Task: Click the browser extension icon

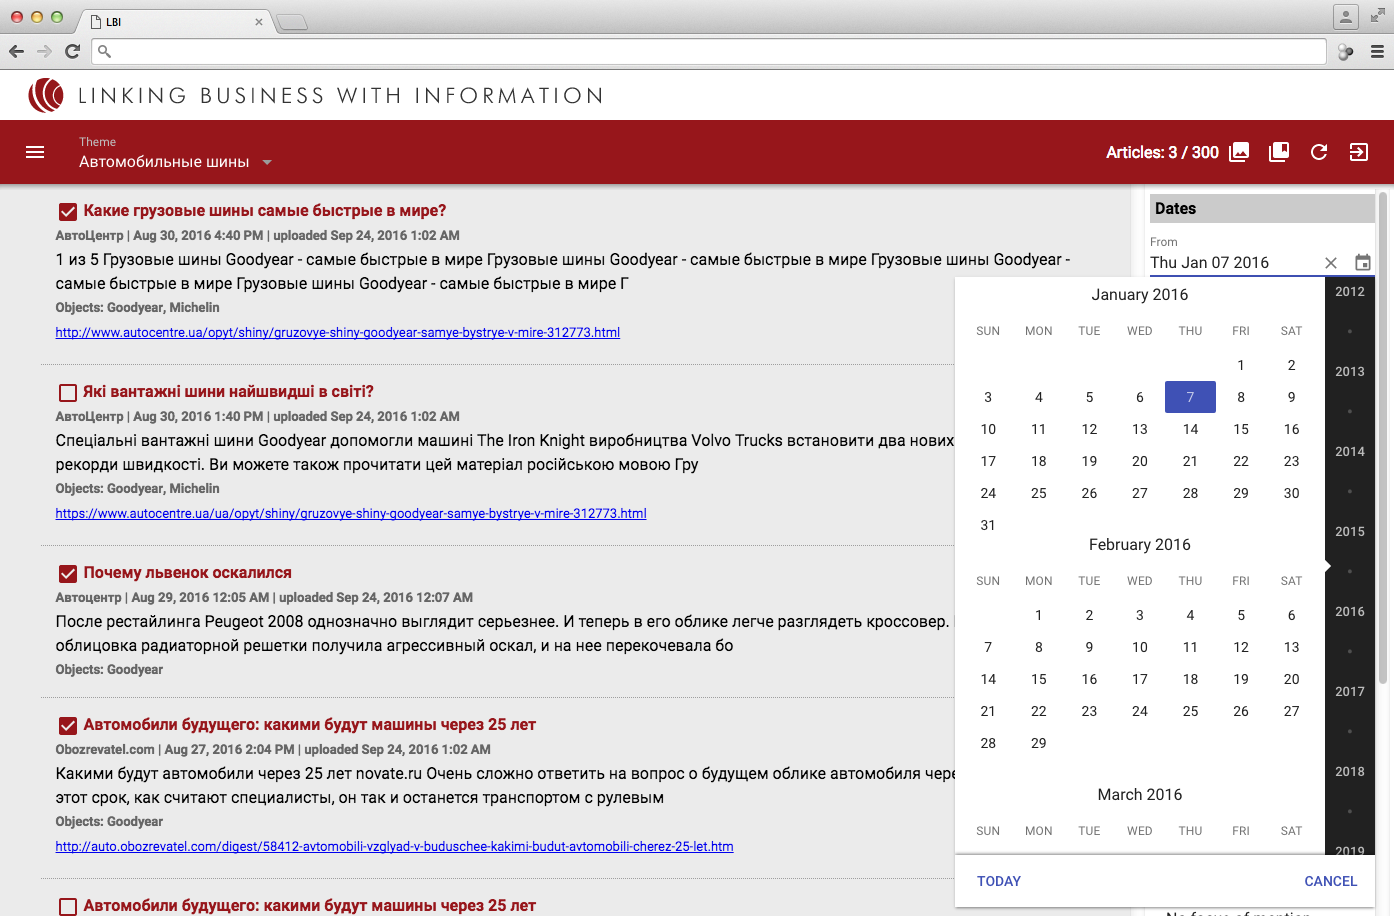Action: pyautogui.click(x=1346, y=52)
